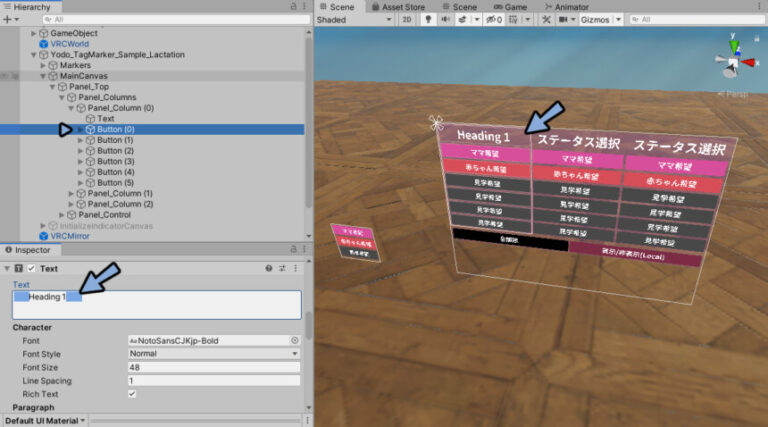This screenshot has height=427, width=768.
Task: Open the Text component preset icon
Action: tap(282, 268)
